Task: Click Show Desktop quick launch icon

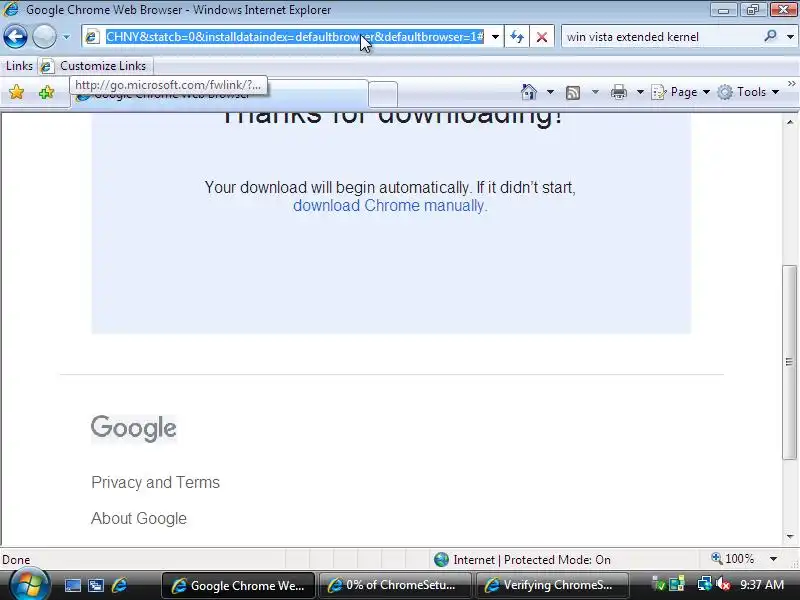Action: click(x=72, y=585)
